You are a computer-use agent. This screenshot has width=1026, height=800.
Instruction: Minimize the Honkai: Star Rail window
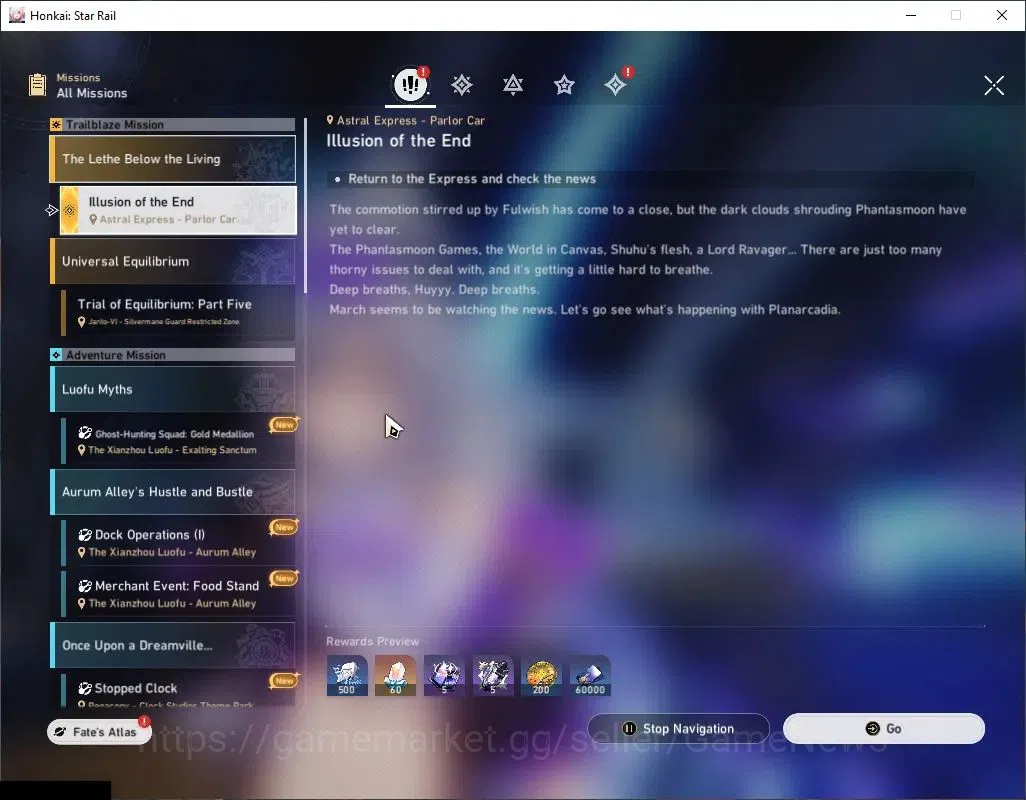(x=911, y=15)
